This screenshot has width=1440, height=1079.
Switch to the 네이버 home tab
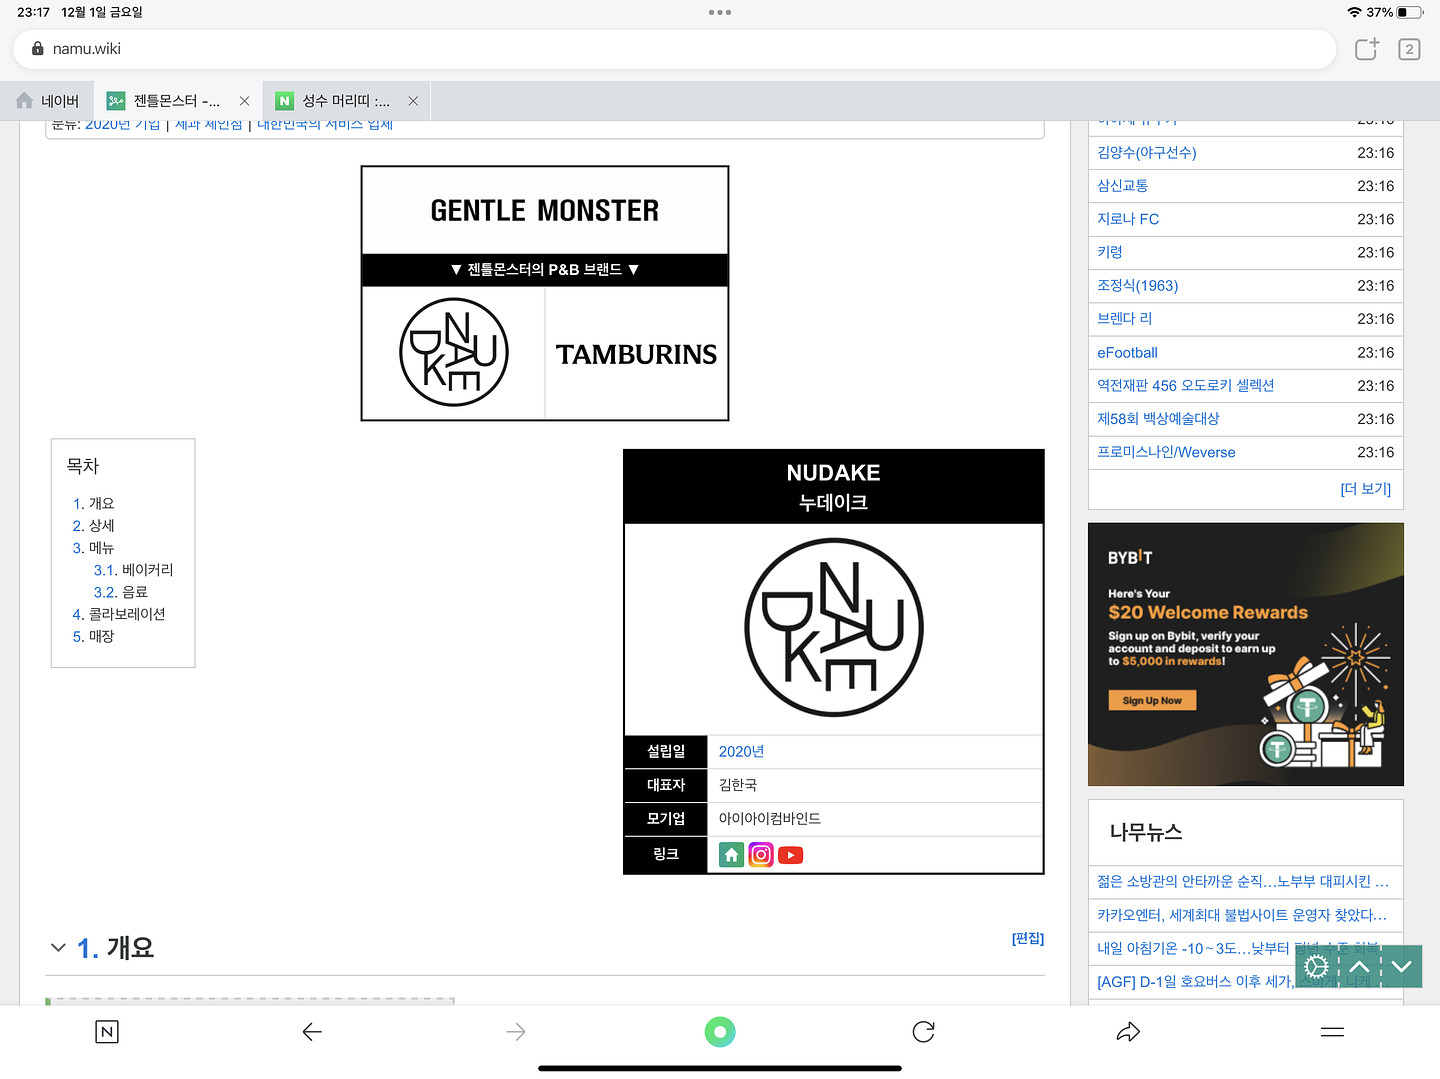[49, 101]
